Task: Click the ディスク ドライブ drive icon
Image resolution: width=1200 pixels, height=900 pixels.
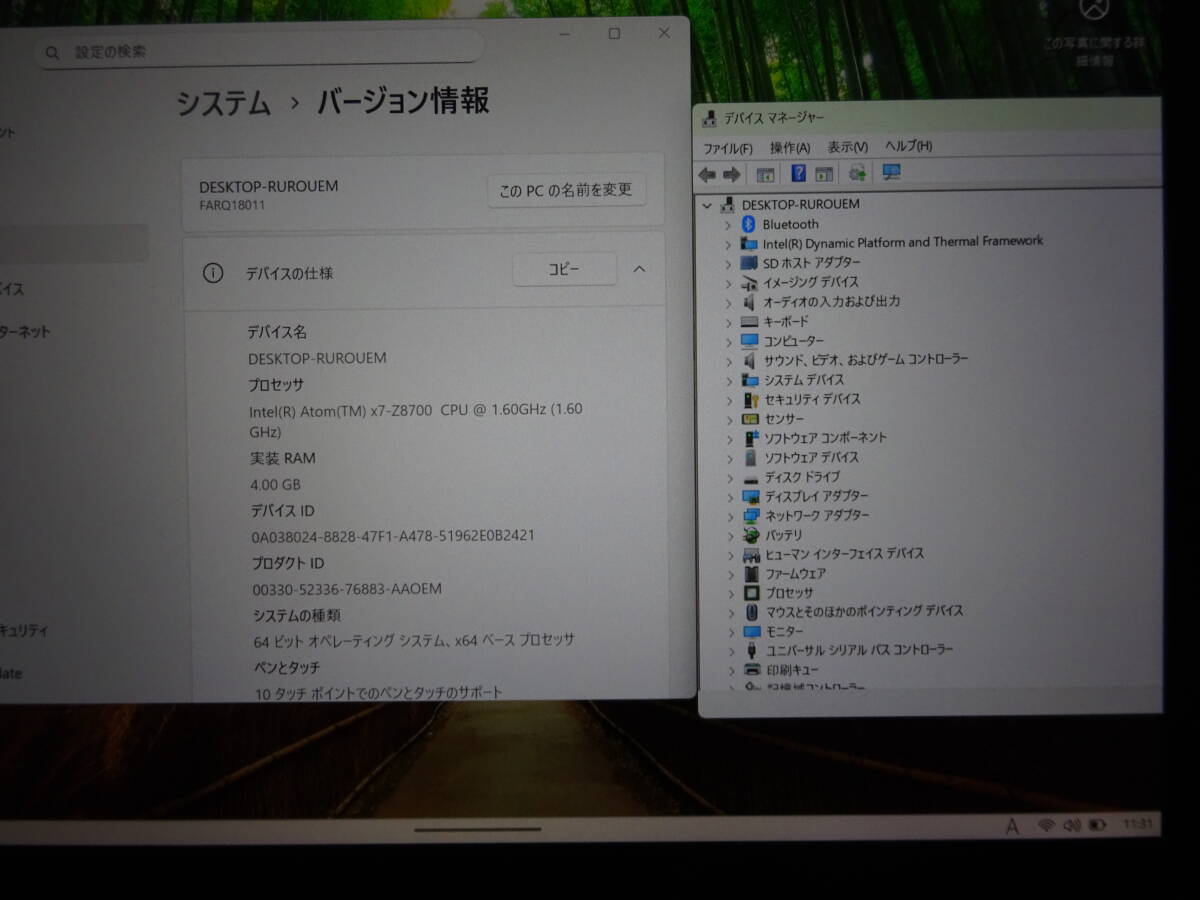Action: (751, 478)
